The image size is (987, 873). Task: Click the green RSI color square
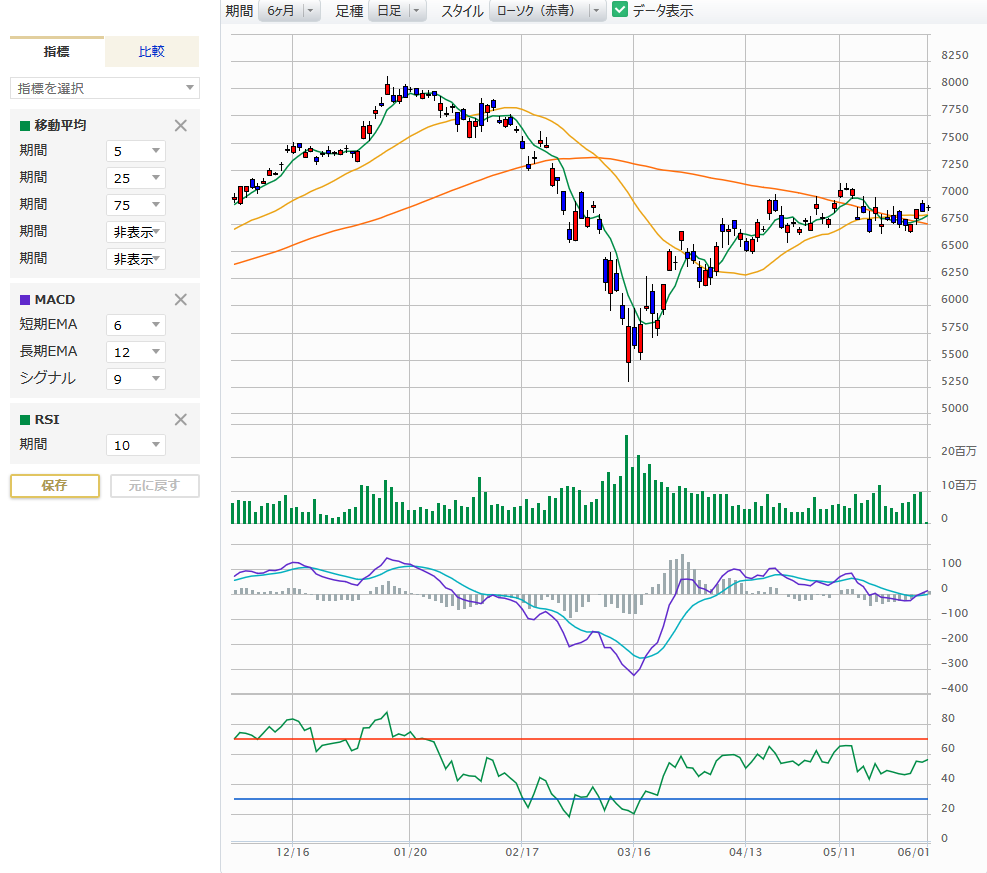coord(25,420)
